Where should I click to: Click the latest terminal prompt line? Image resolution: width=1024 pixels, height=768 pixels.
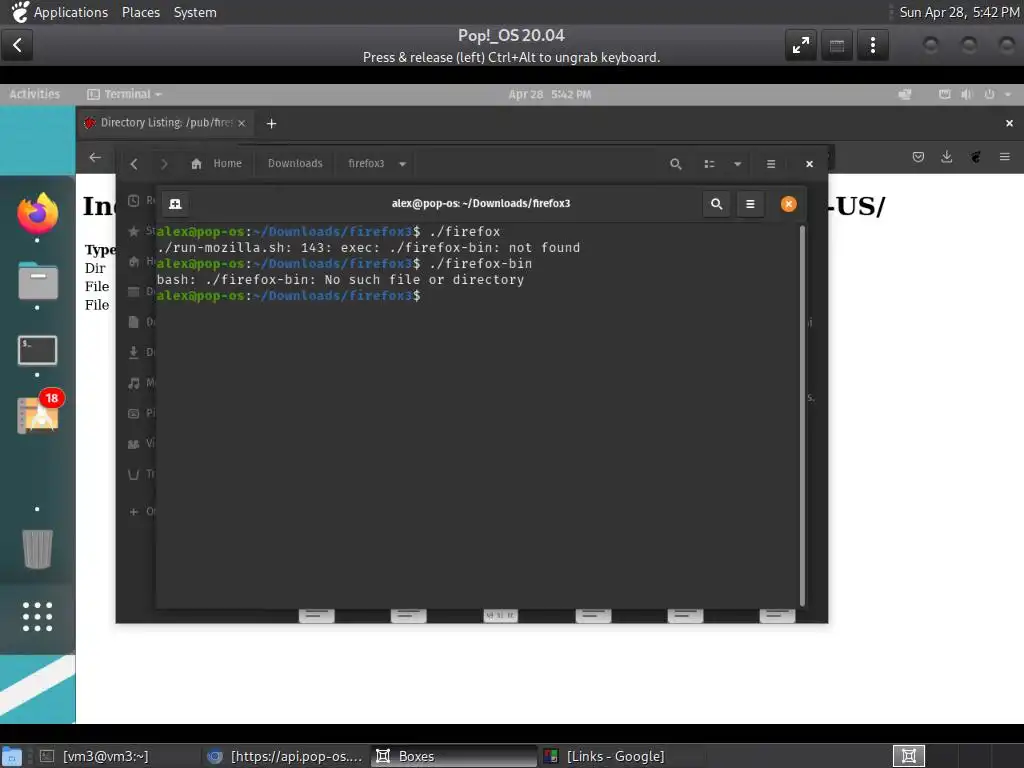288,296
